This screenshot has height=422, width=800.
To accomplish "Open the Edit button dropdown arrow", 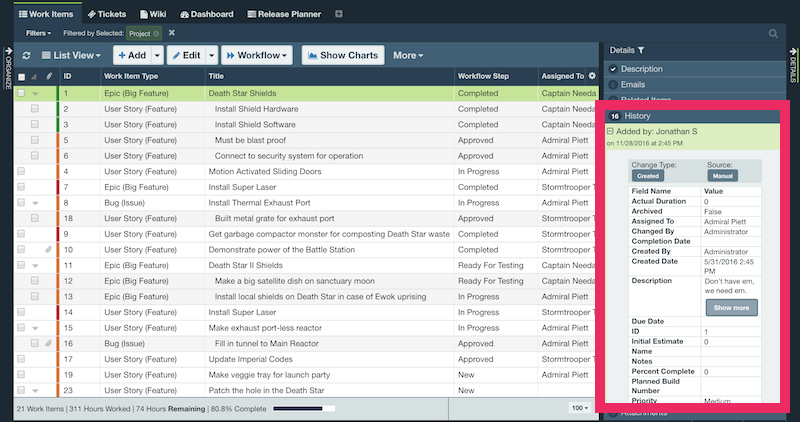I will point(211,55).
